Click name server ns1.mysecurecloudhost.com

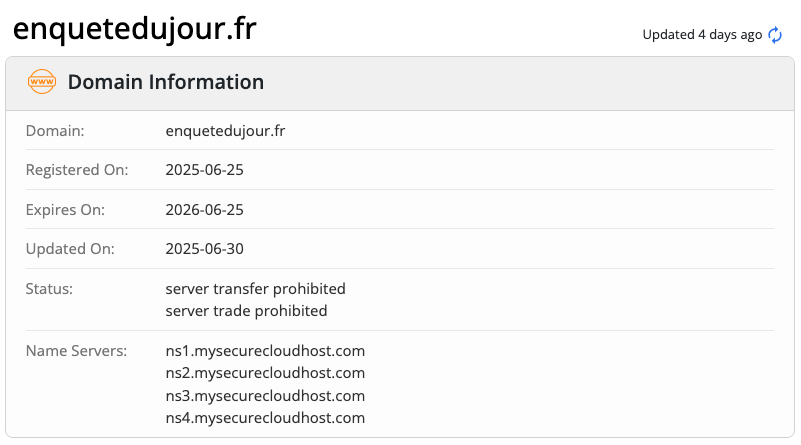[265, 351]
